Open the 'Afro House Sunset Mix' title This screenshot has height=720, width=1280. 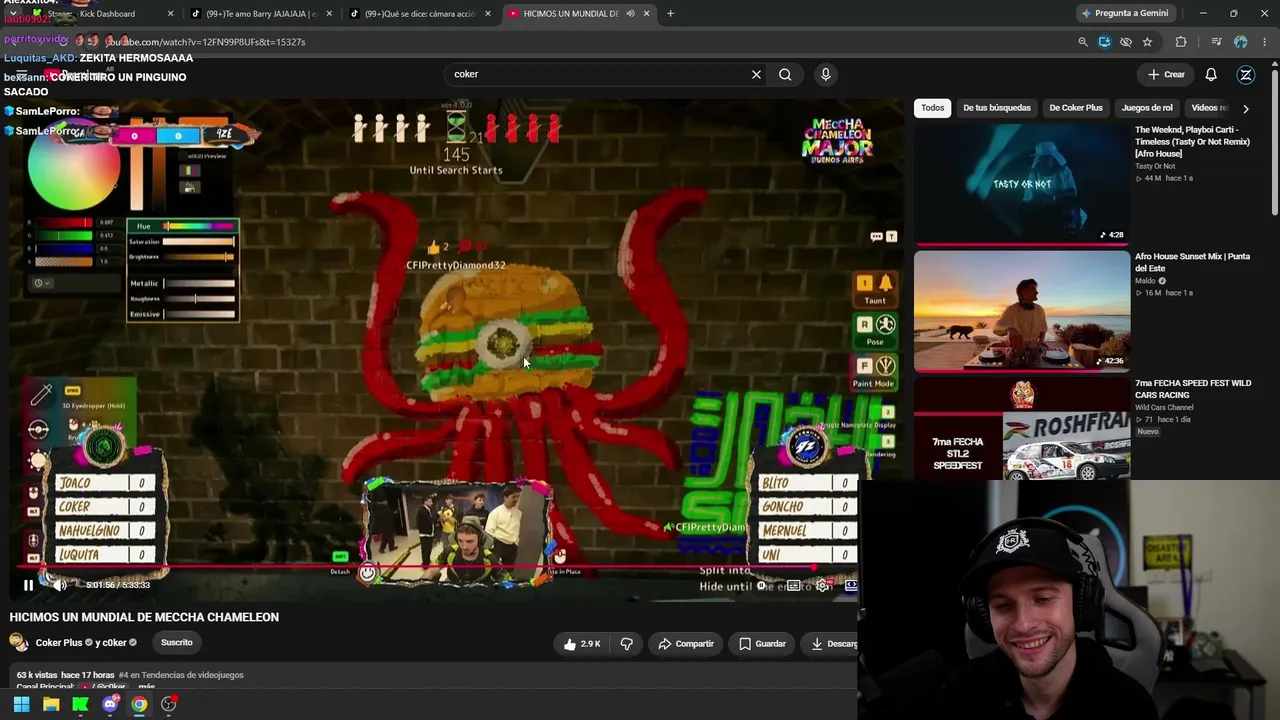[1192, 262]
